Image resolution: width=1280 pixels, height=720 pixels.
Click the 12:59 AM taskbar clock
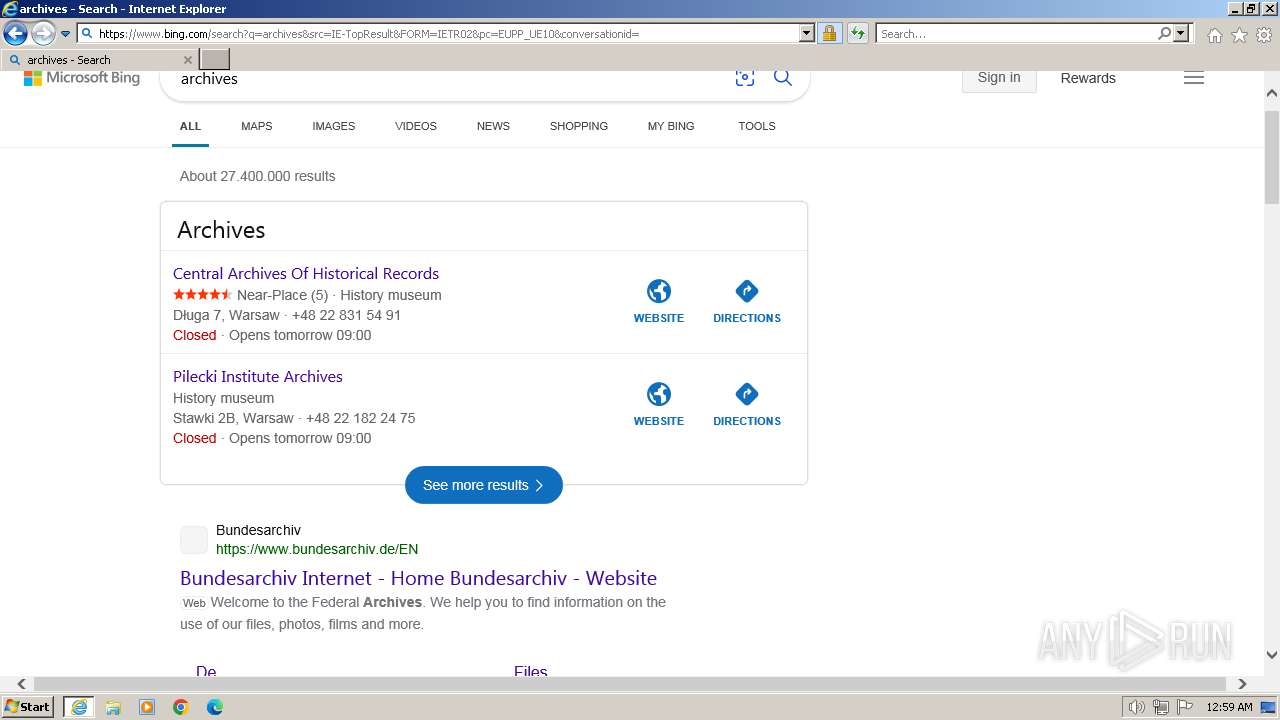click(1229, 707)
